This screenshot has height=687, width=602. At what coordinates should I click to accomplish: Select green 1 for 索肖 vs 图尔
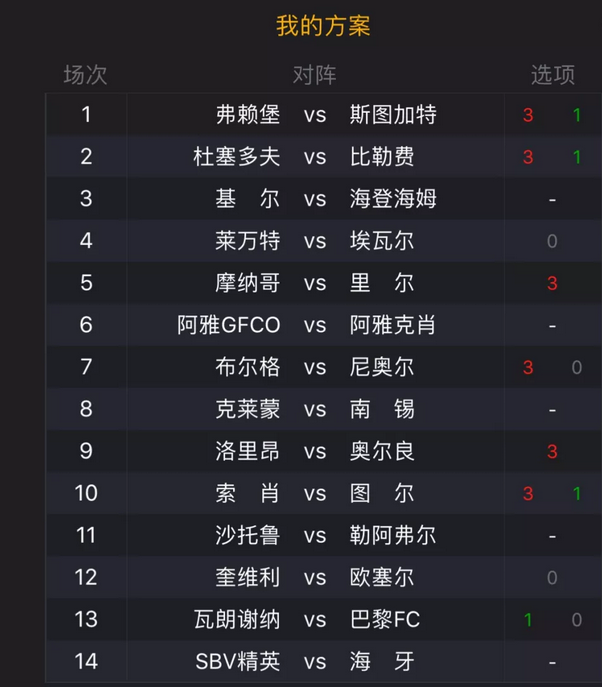[x=577, y=494]
